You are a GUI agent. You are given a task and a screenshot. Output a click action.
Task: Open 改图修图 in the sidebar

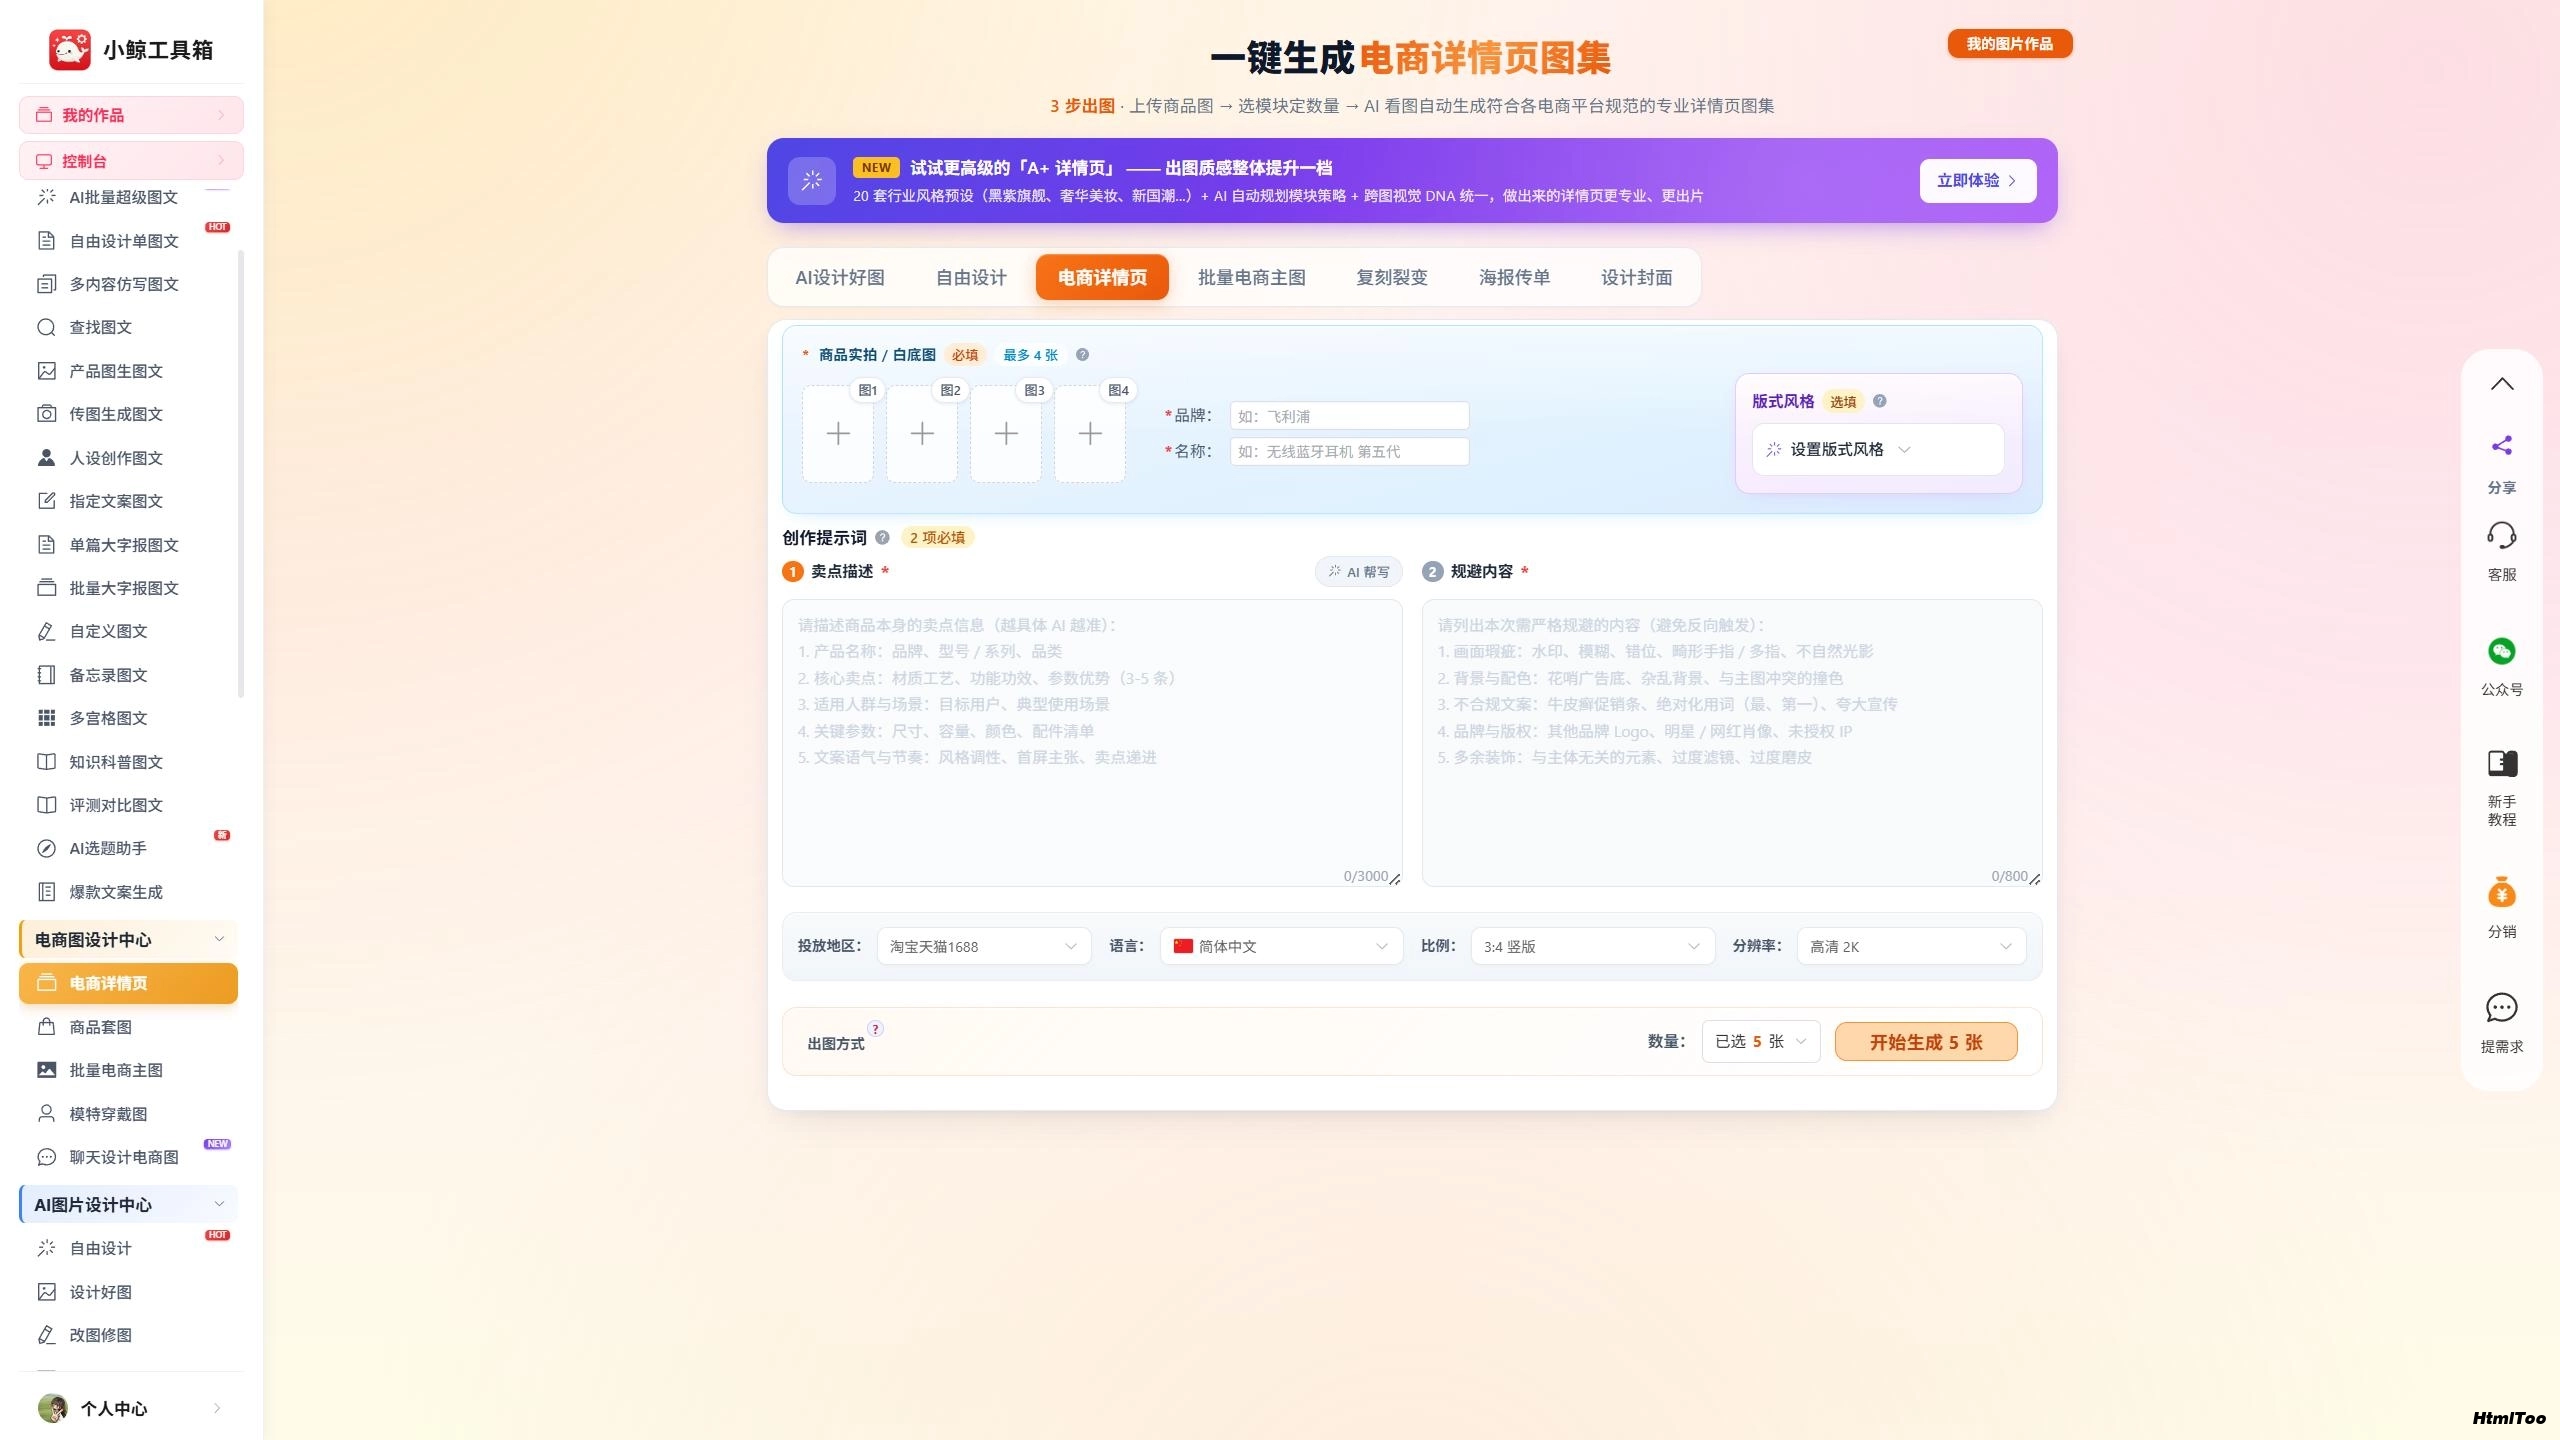[128, 1335]
